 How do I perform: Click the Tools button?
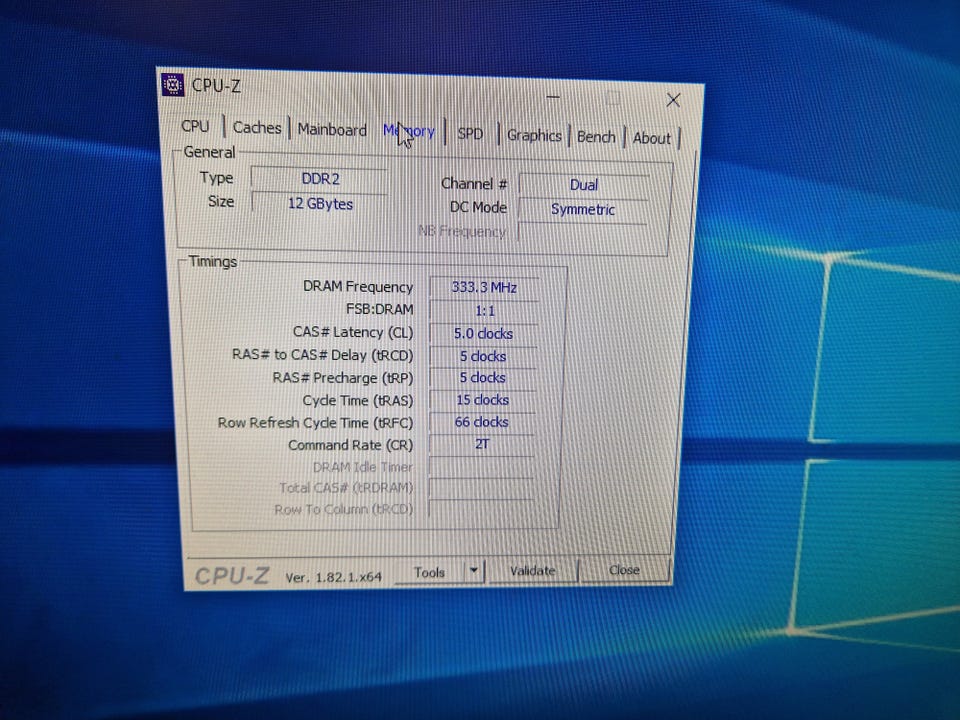429,572
